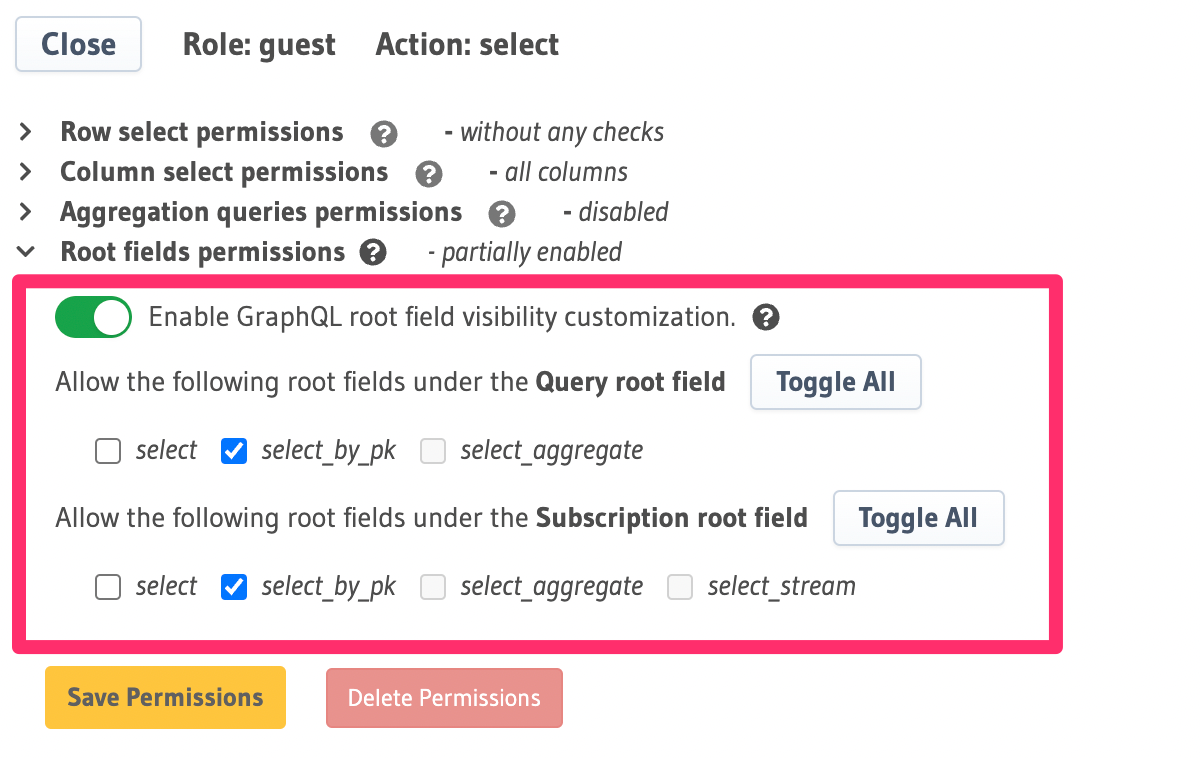Open help for Column select permissions
The width and height of the screenshot is (1200, 758).
(x=428, y=173)
